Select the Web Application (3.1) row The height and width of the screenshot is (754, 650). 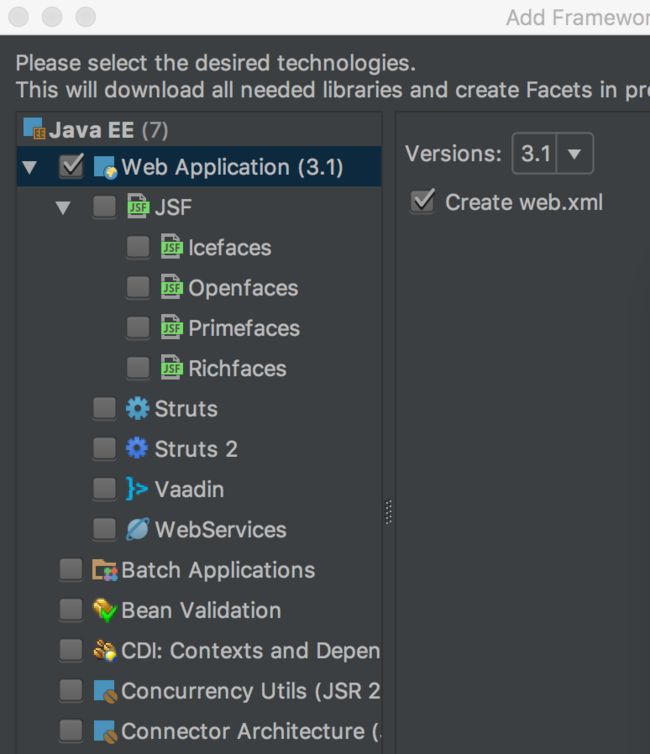[199, 167]
